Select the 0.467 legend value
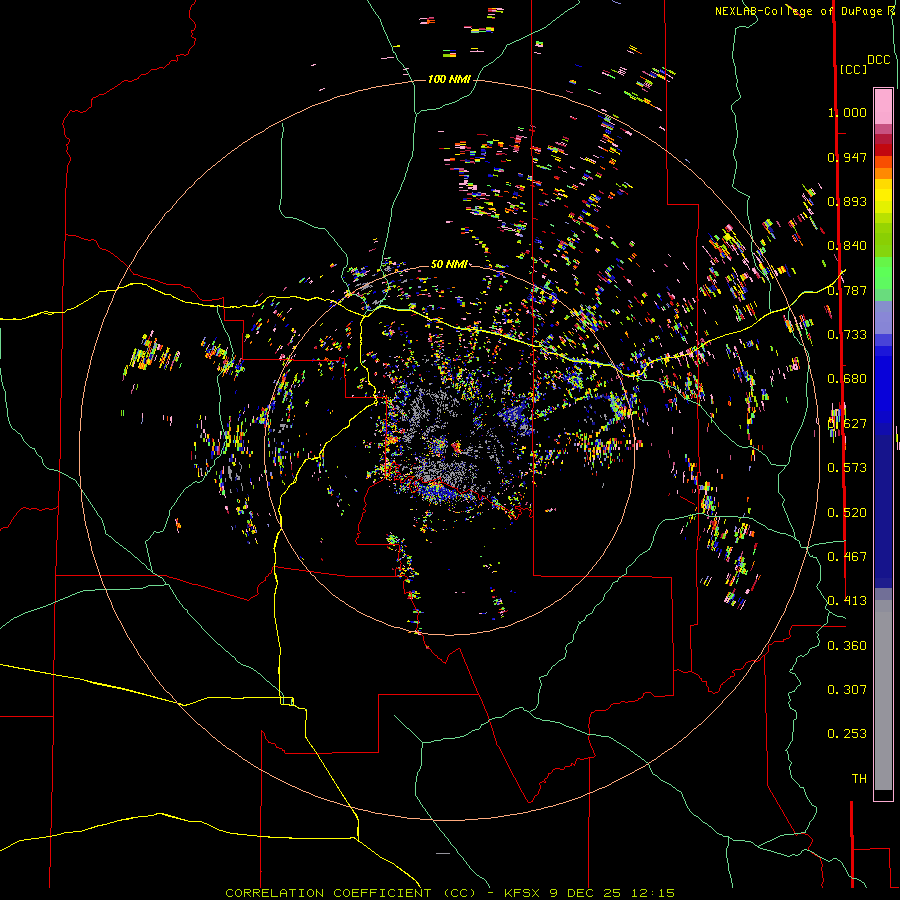The width and height of the screenshot is (900, 900). [847, 557]
